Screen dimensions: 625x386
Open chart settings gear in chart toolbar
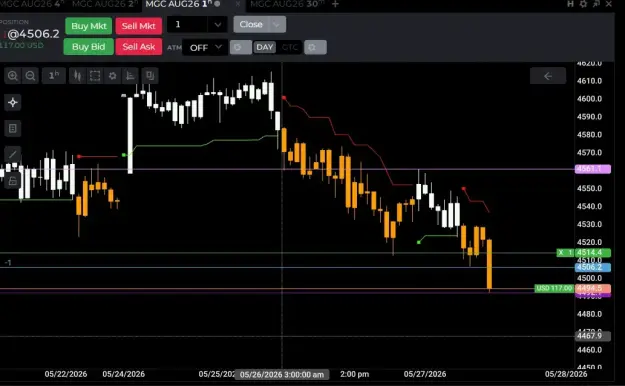click(113, 76)
